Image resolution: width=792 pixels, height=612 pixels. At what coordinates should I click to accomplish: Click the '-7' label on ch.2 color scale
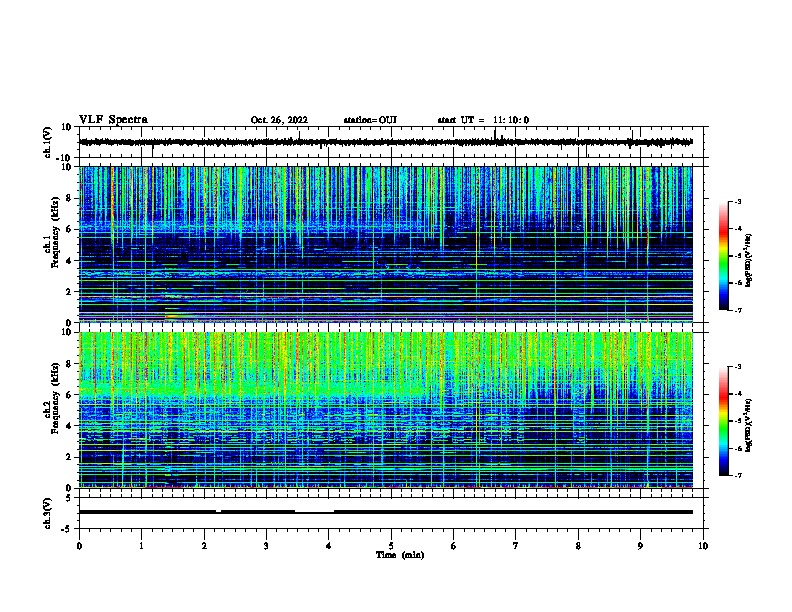point(737,475)
